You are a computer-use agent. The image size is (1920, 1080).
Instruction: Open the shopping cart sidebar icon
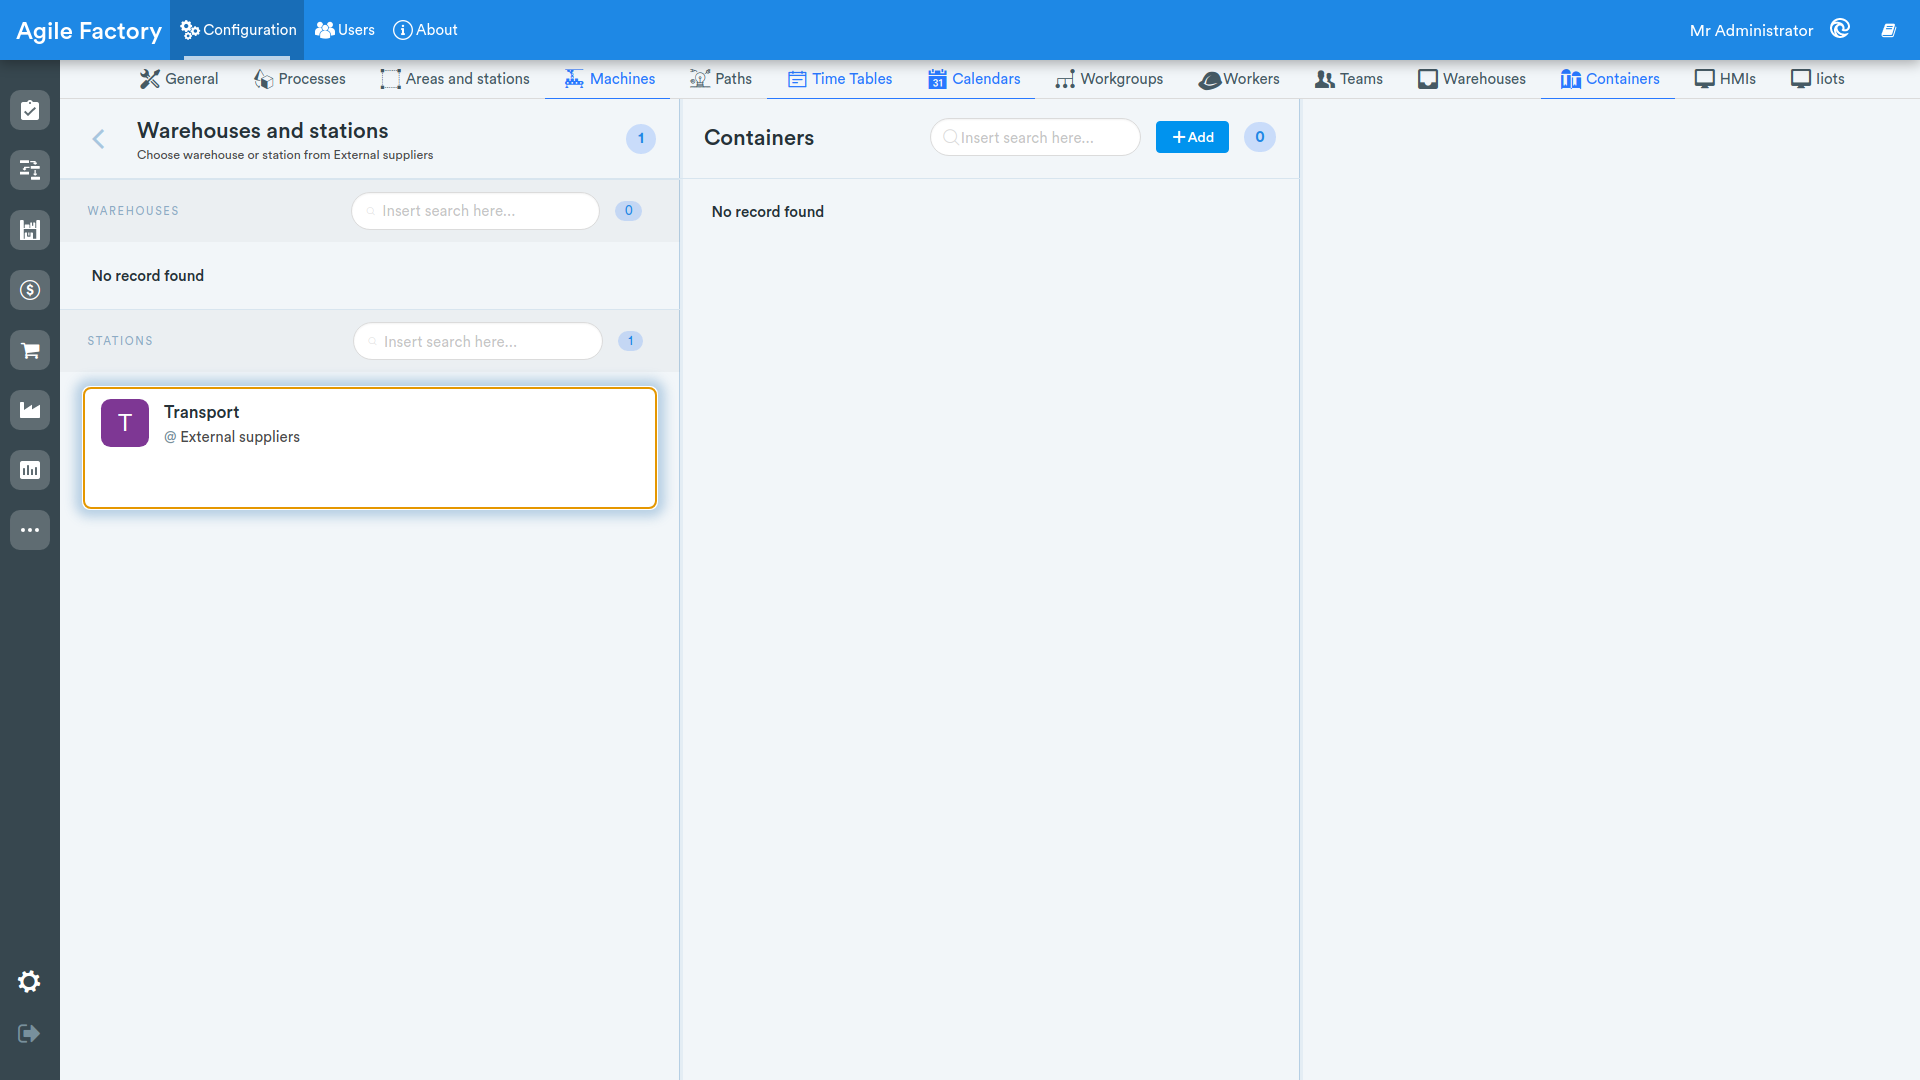[x=30, y=350]
